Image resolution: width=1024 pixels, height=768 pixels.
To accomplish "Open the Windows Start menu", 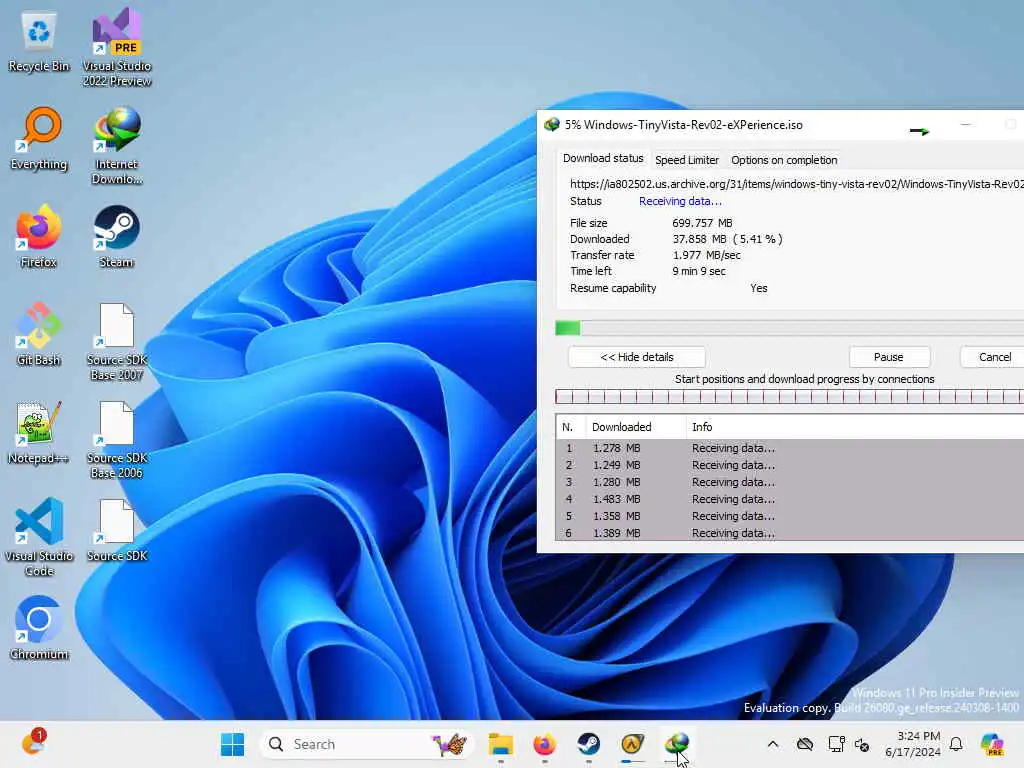I will [x=232, y=744].
